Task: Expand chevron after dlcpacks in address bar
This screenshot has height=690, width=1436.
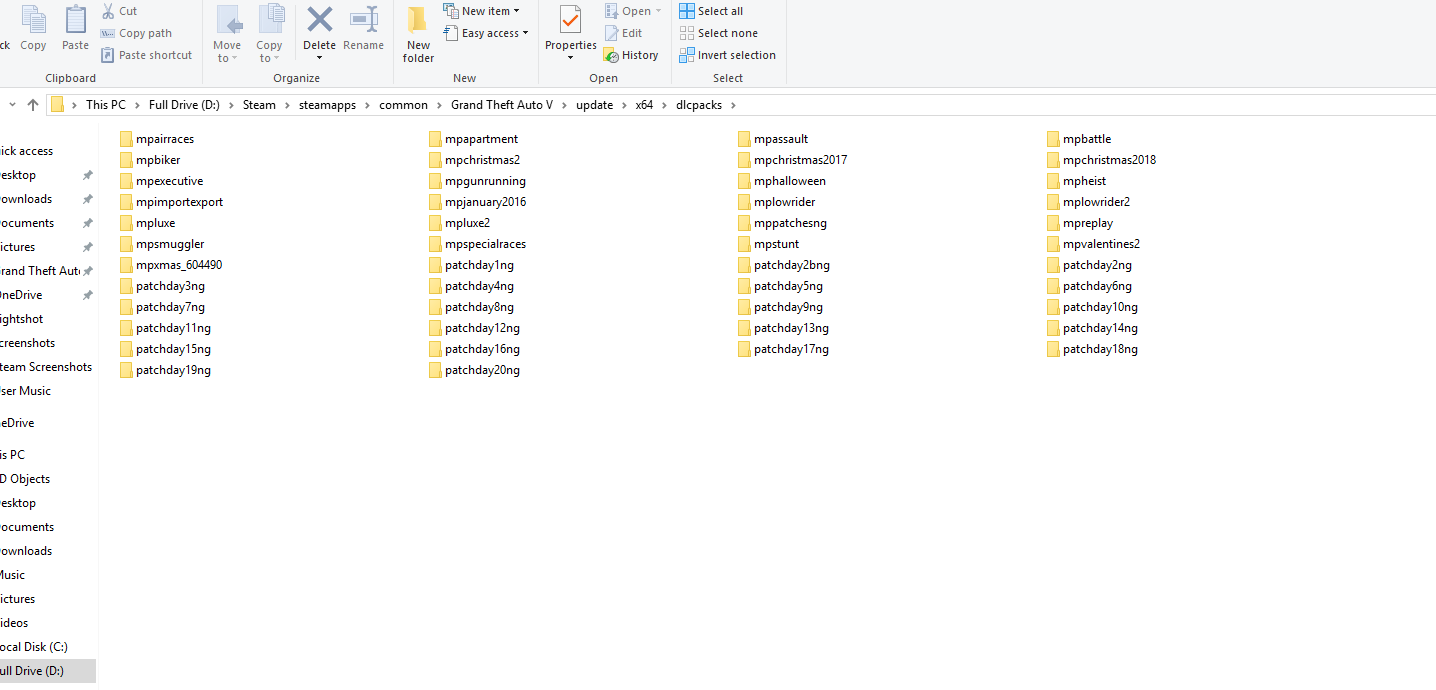Action: pos(733,105)
